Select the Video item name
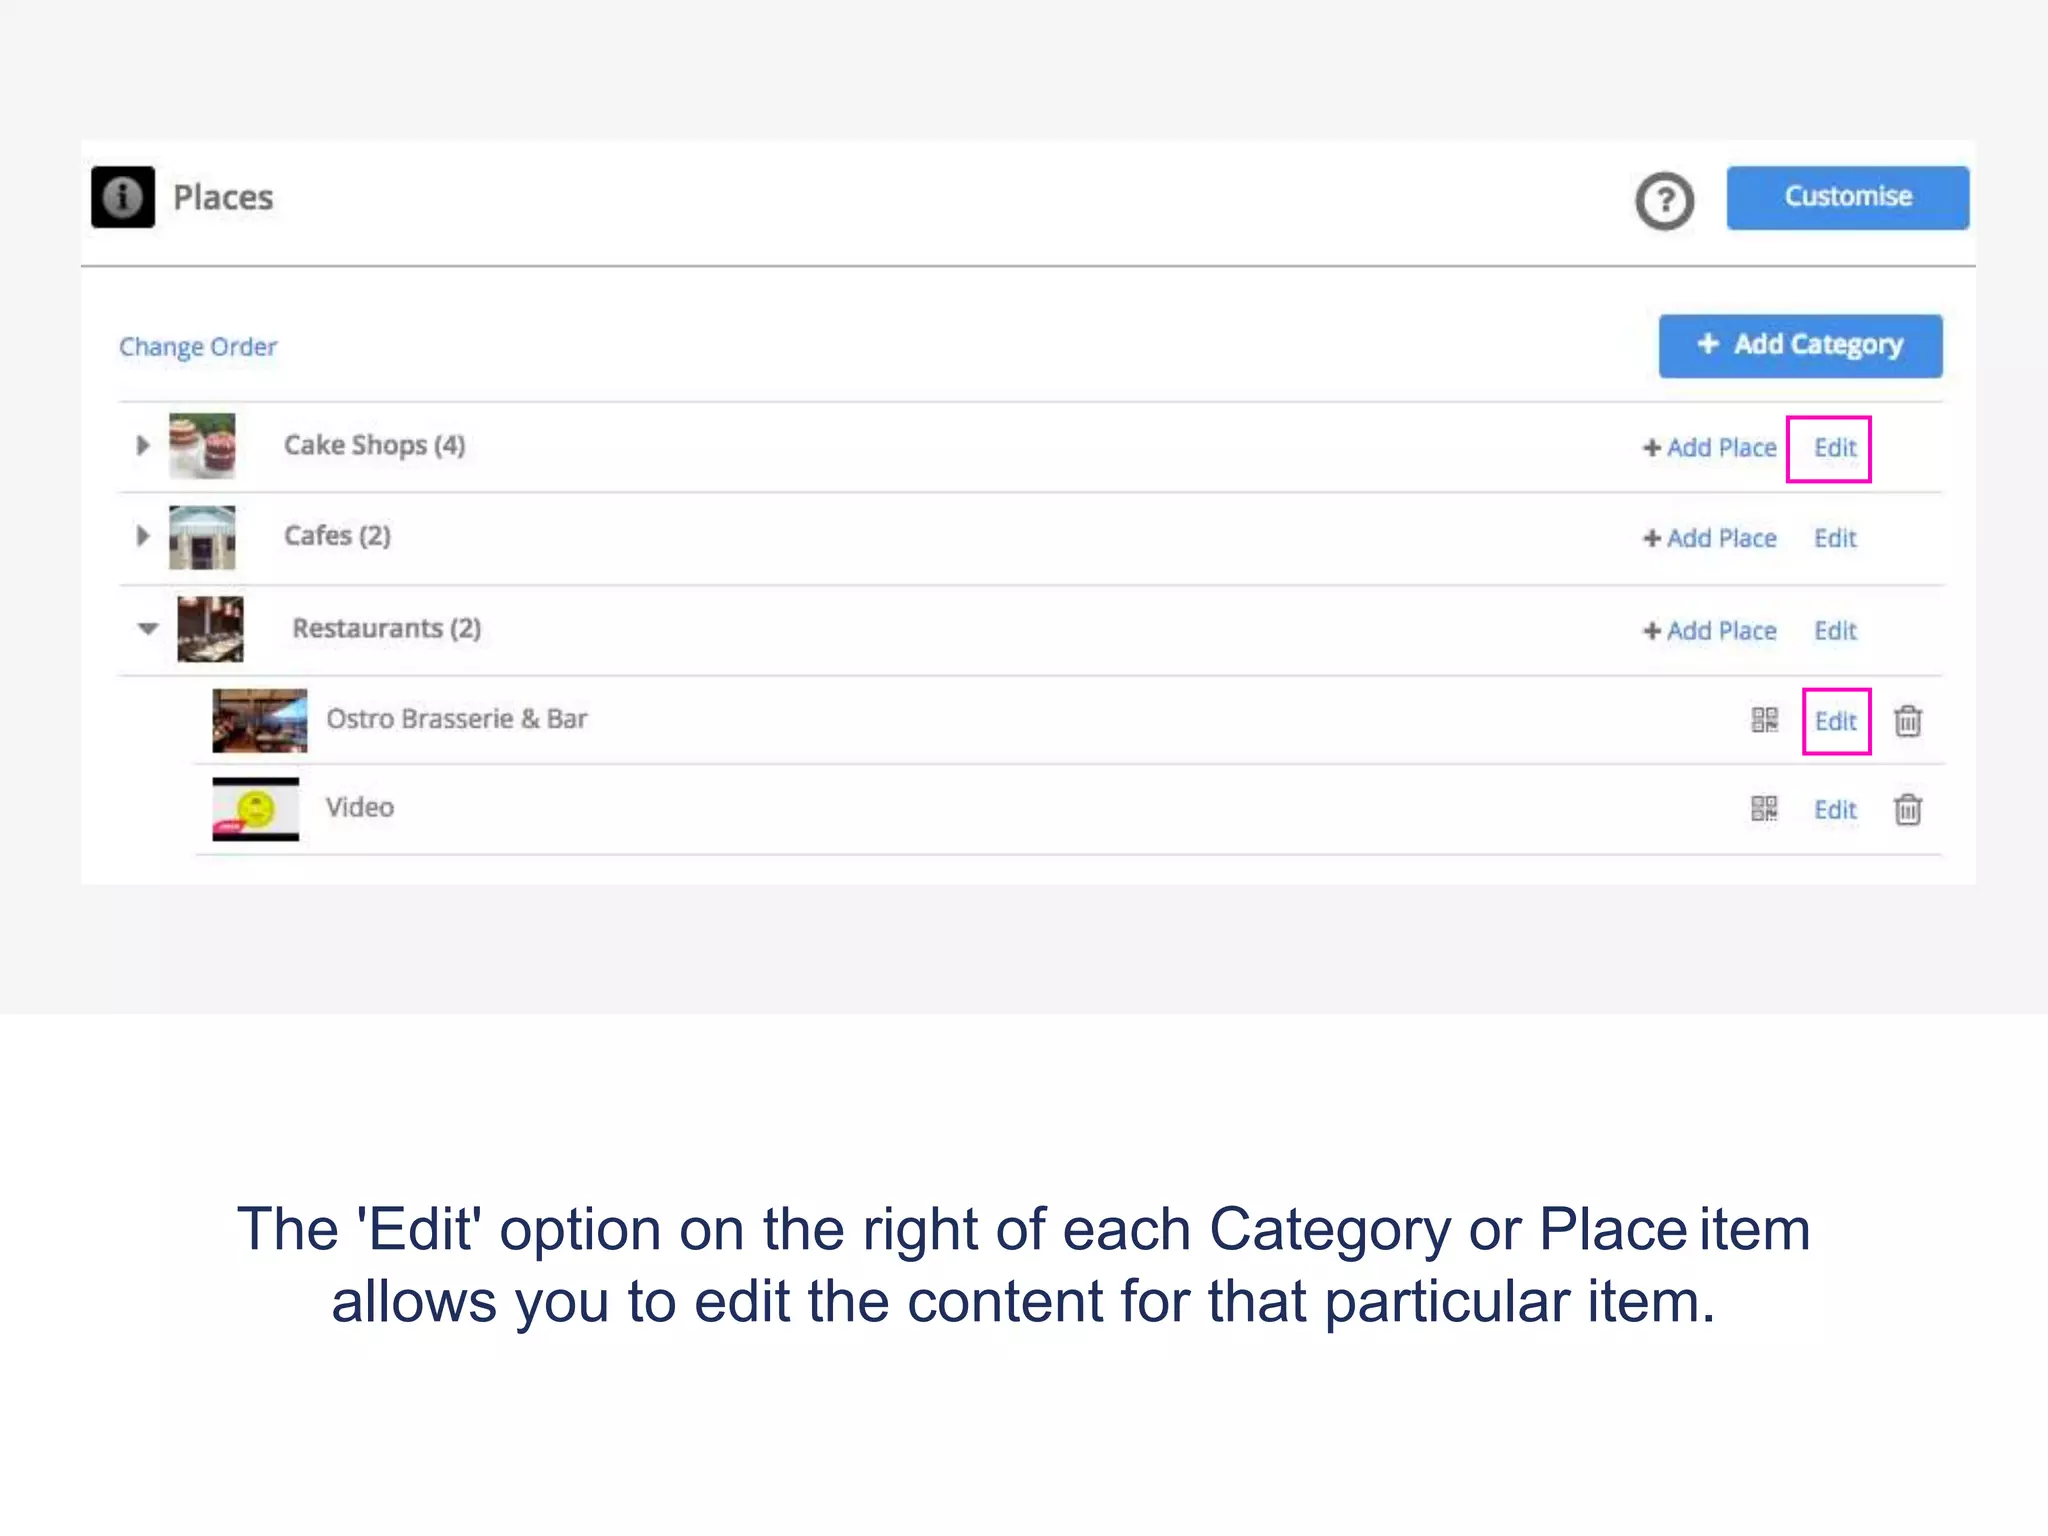Viewport: 2048px width, 1536px height. pos(360,807)
